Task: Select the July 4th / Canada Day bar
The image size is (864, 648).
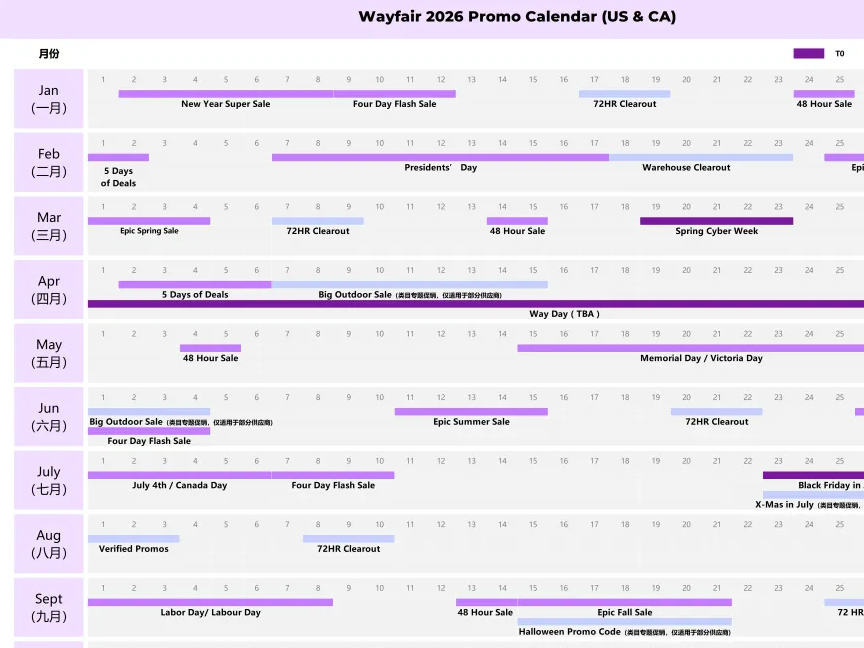Action: click(179, 475)
